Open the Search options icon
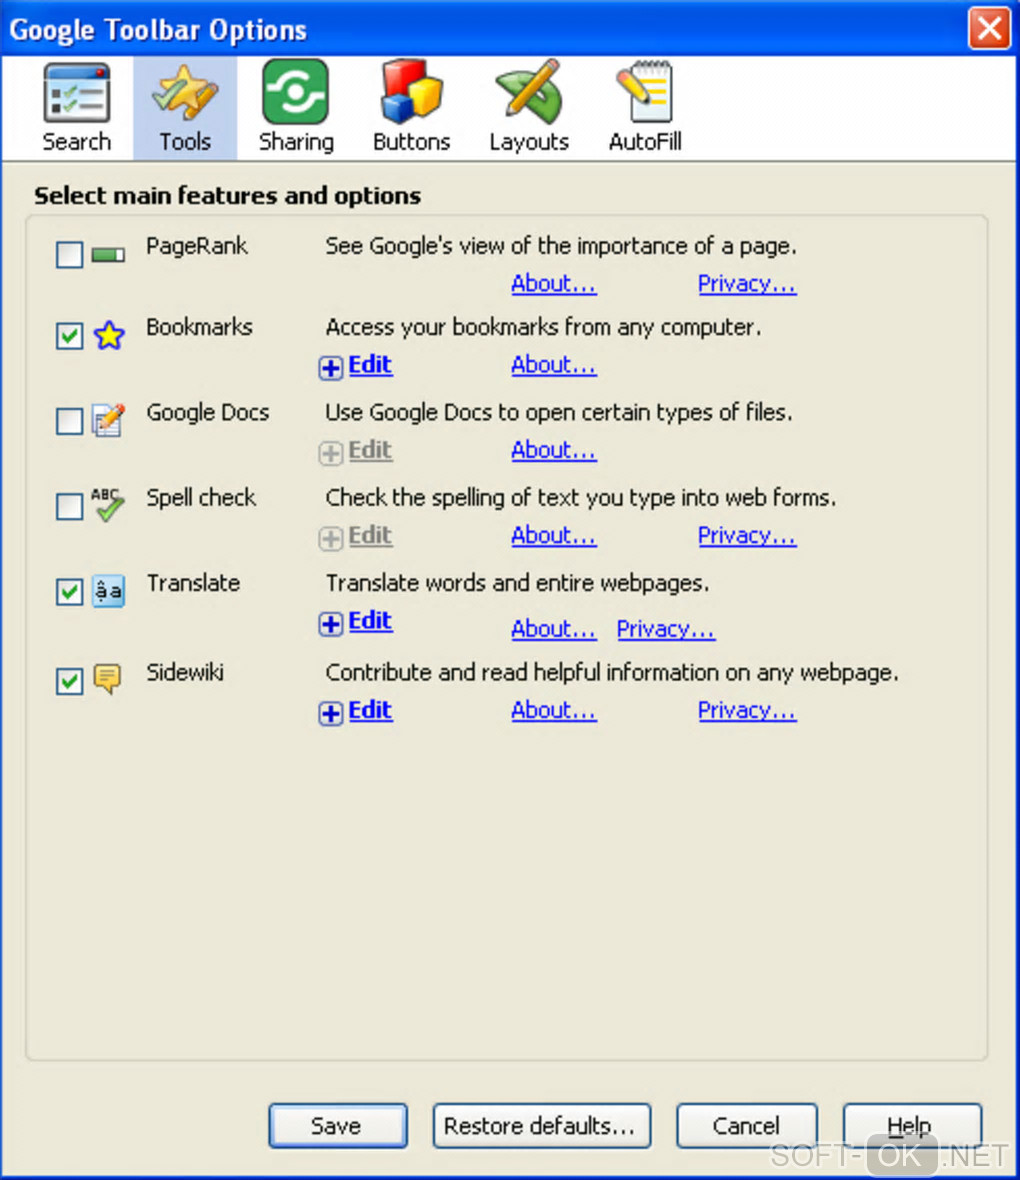 point(77,94)
